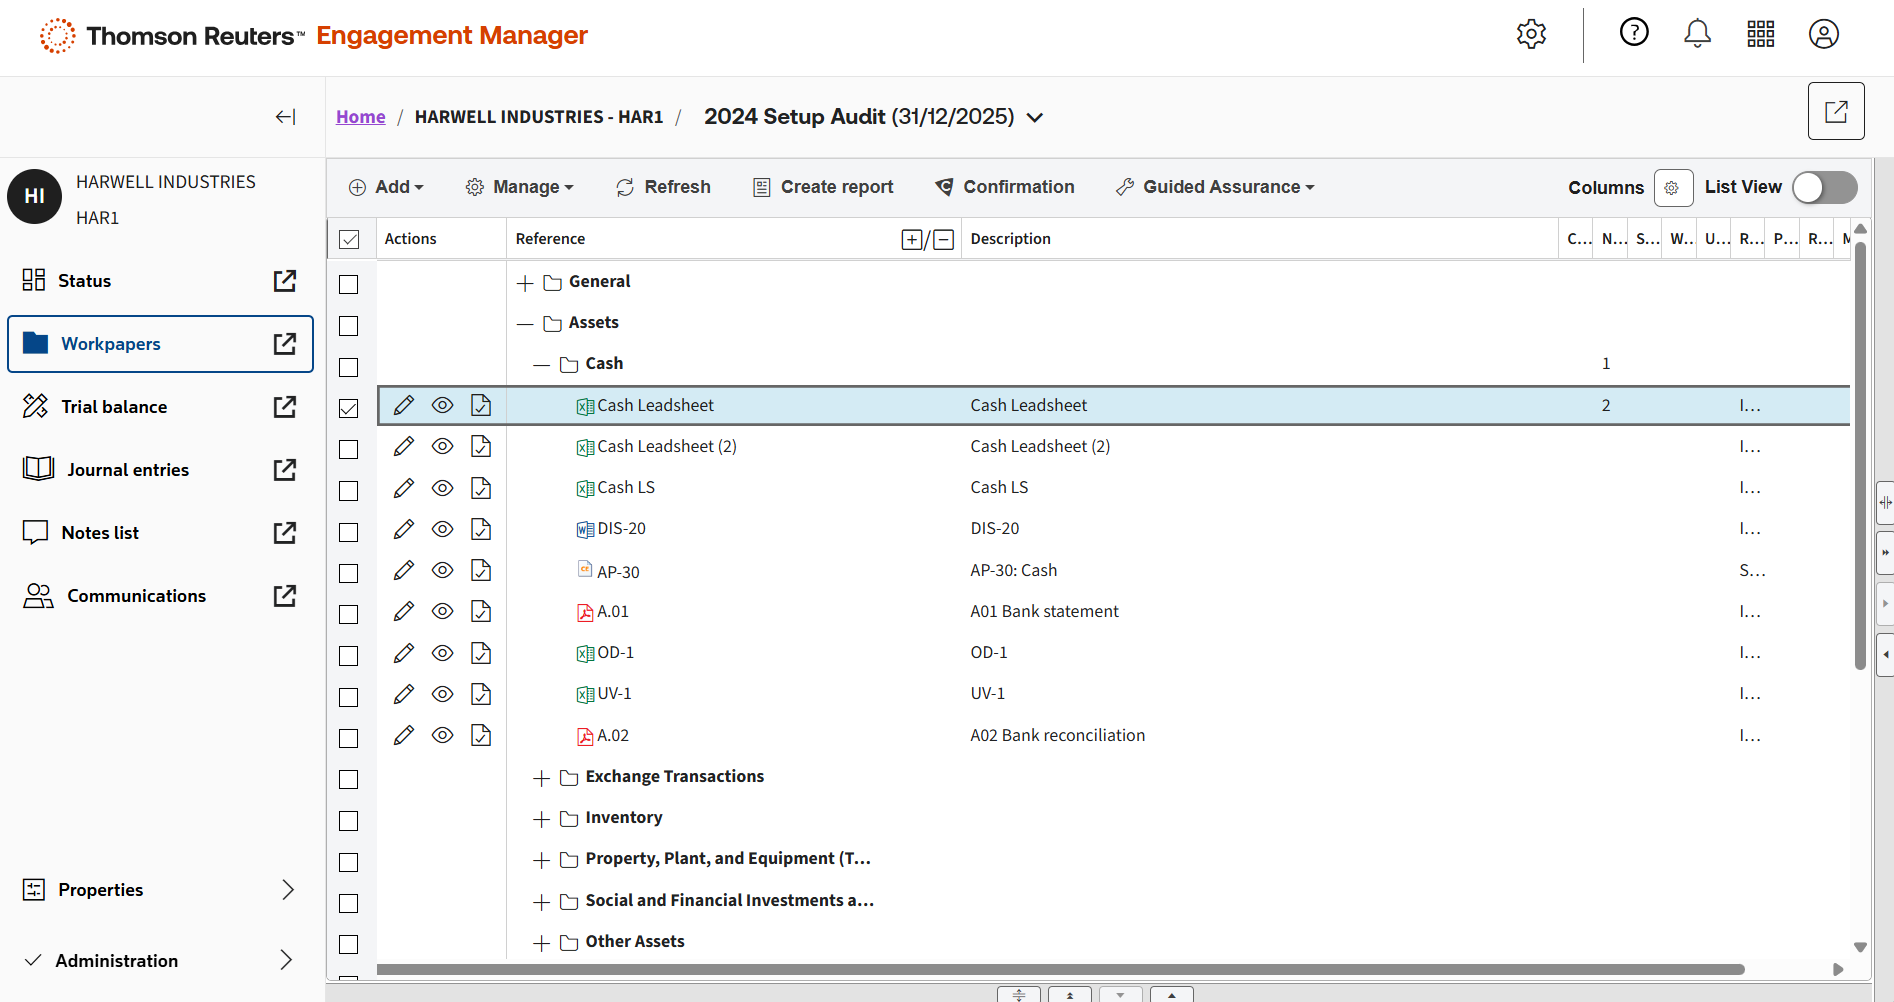Uncheck the Cash Leadsheet row checkbox
Viewport: 1894px width, 1002px height.
[349, 408]
